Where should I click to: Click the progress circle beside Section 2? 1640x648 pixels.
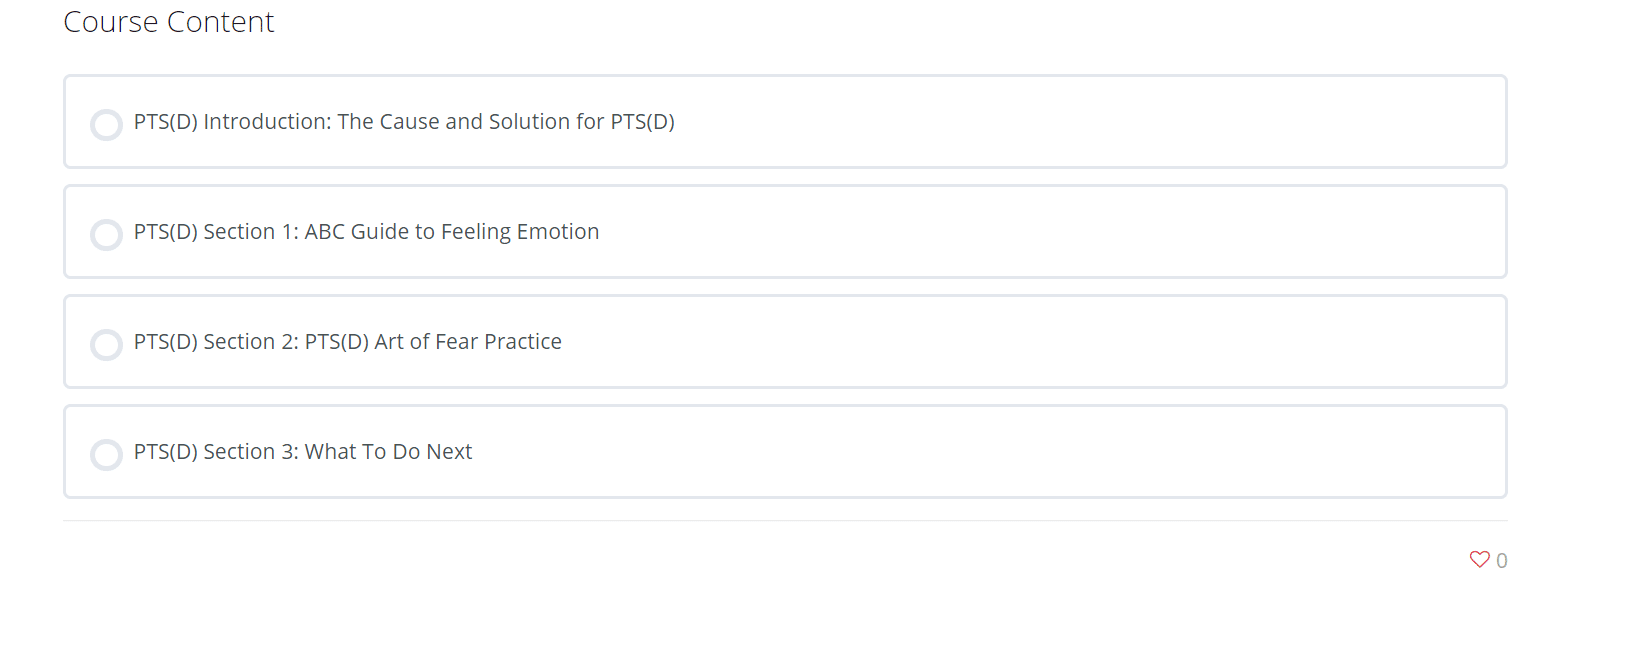coord(106,345)
